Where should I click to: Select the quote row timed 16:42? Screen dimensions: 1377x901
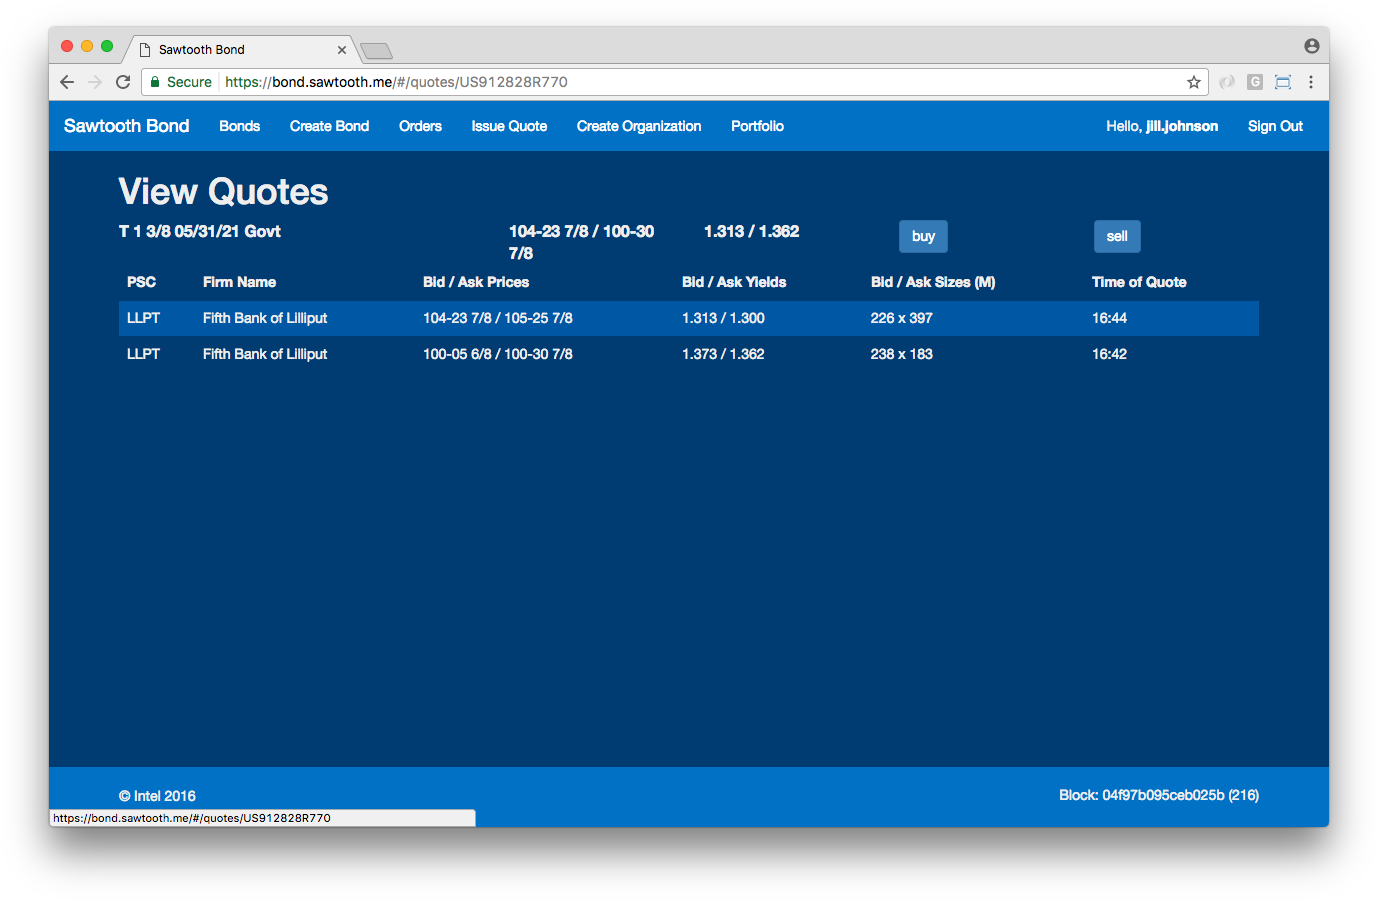pos(688,354)
